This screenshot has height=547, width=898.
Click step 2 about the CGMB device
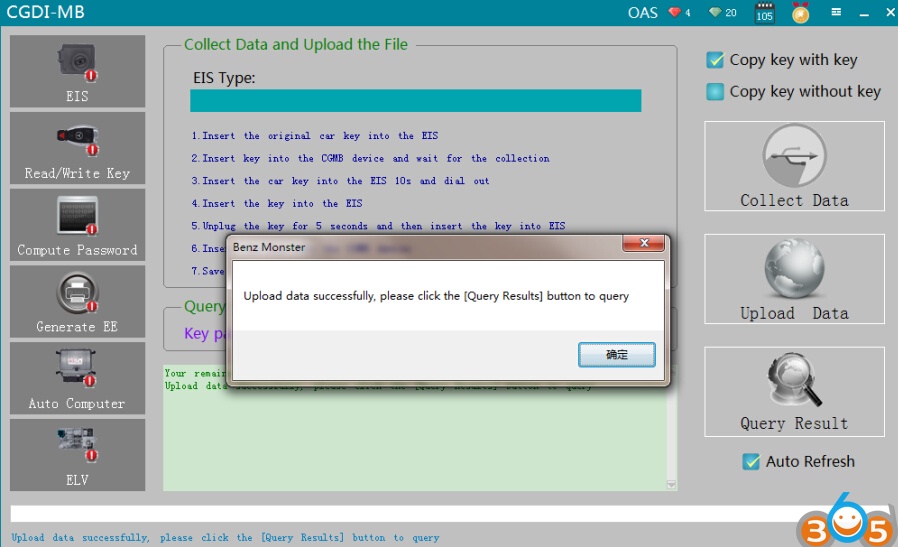click(370, 158)
